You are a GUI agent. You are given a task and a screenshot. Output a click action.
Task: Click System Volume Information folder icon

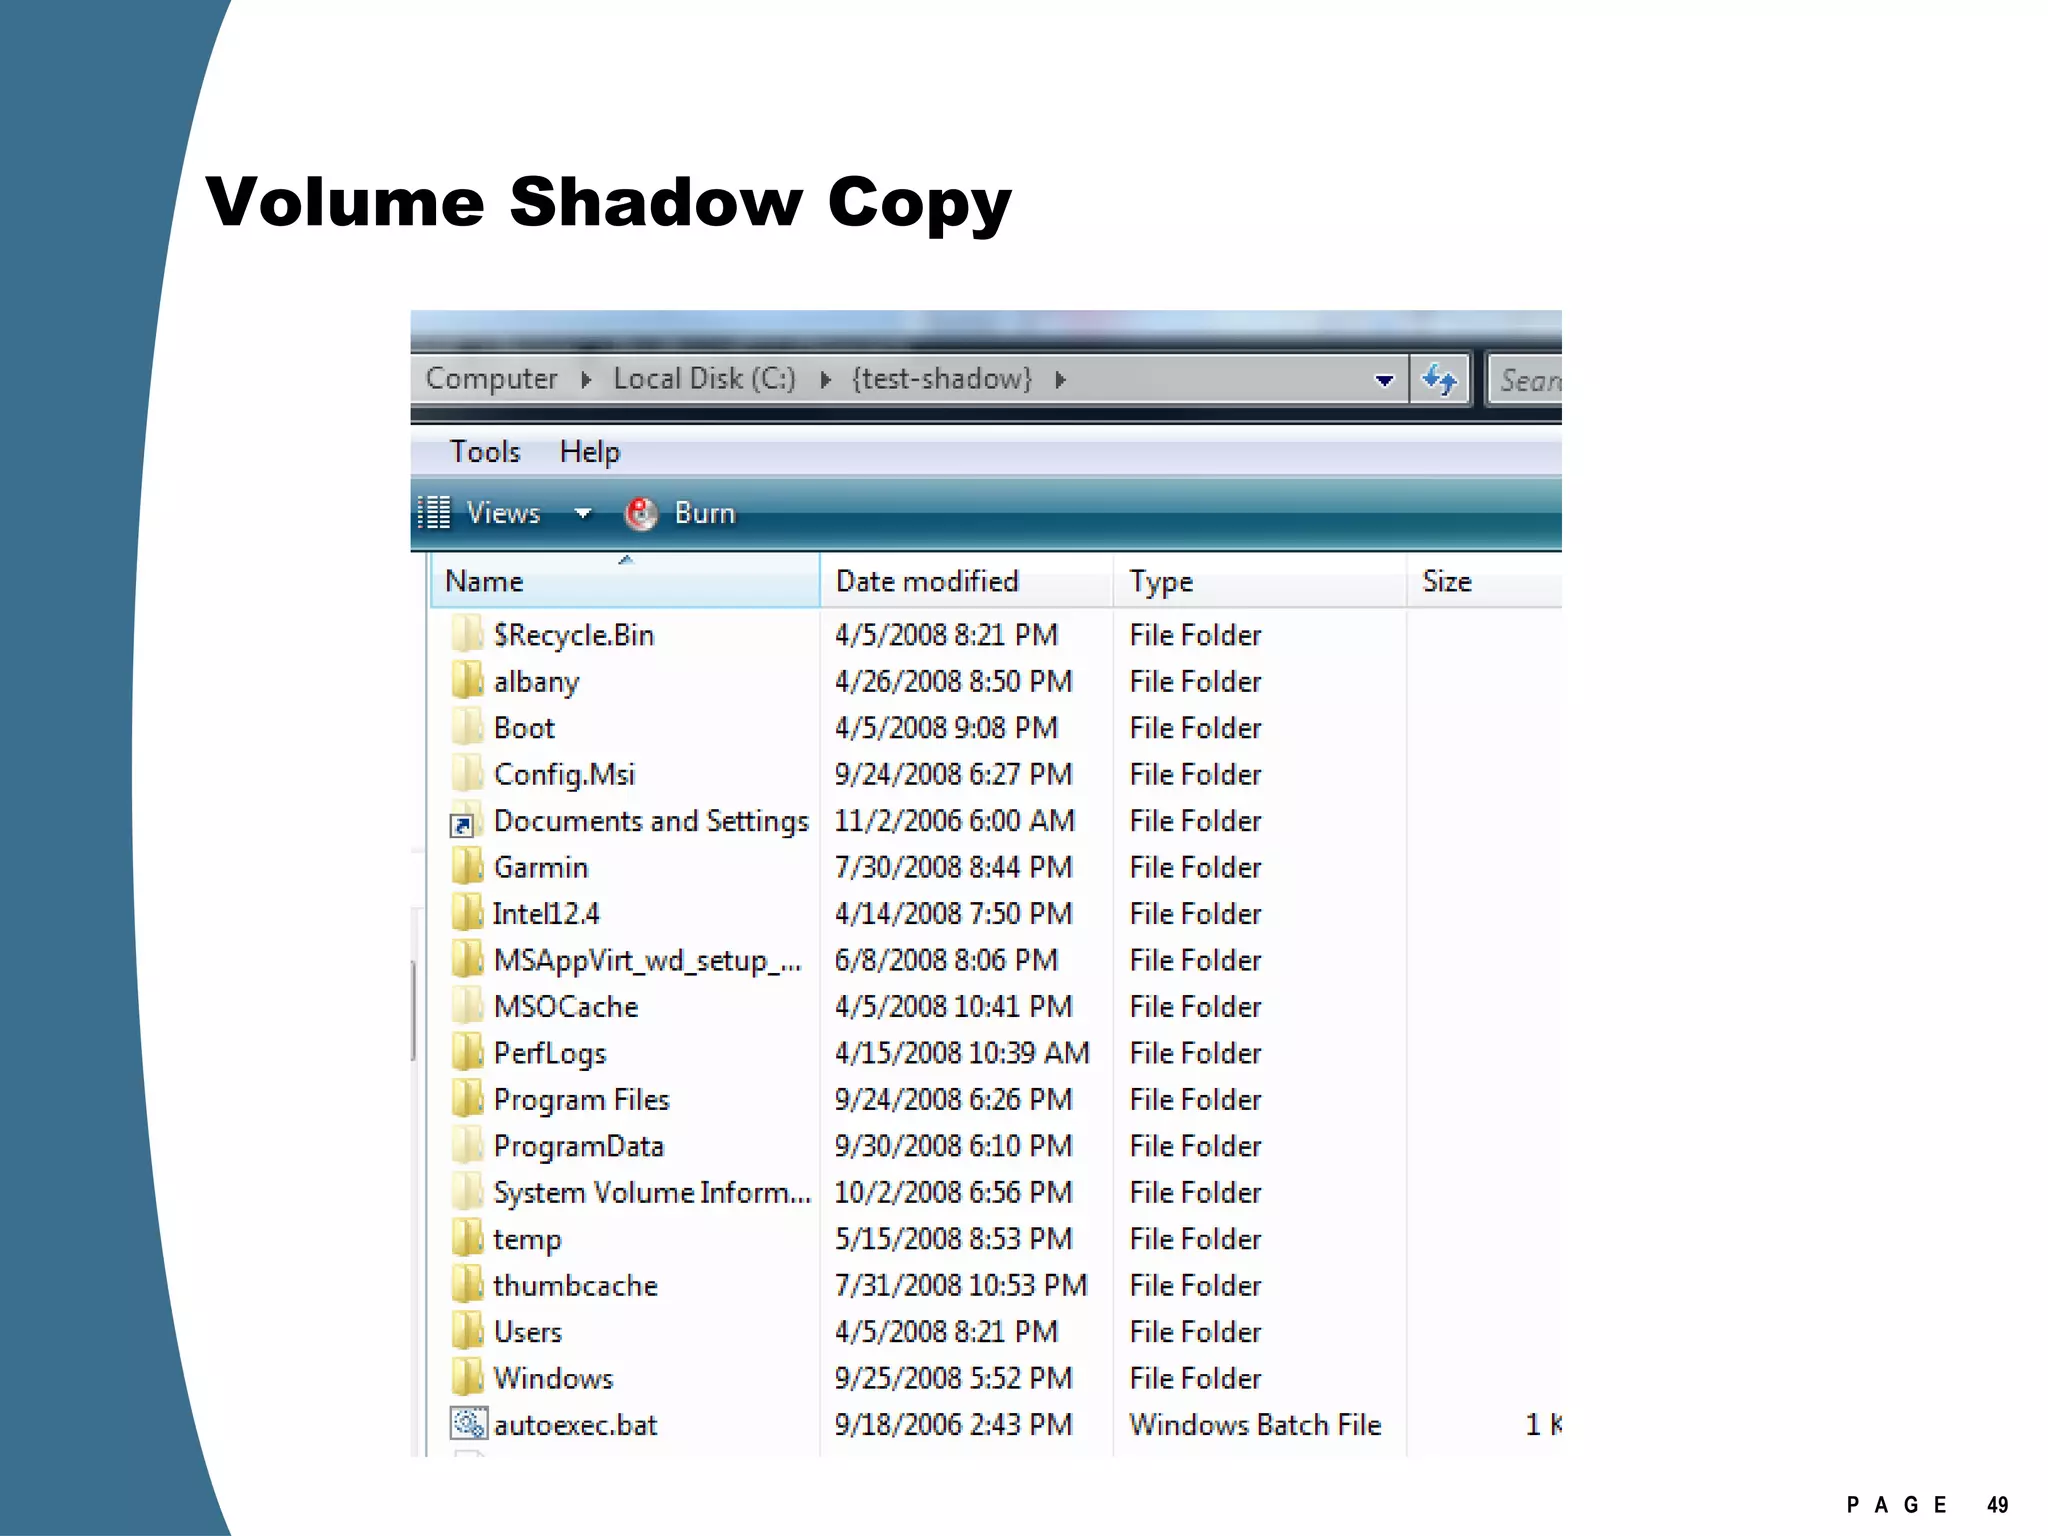click(467, 1192)
